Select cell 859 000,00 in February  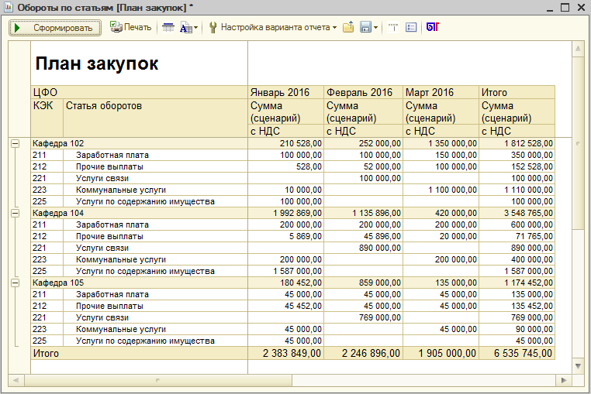(363, 283)
